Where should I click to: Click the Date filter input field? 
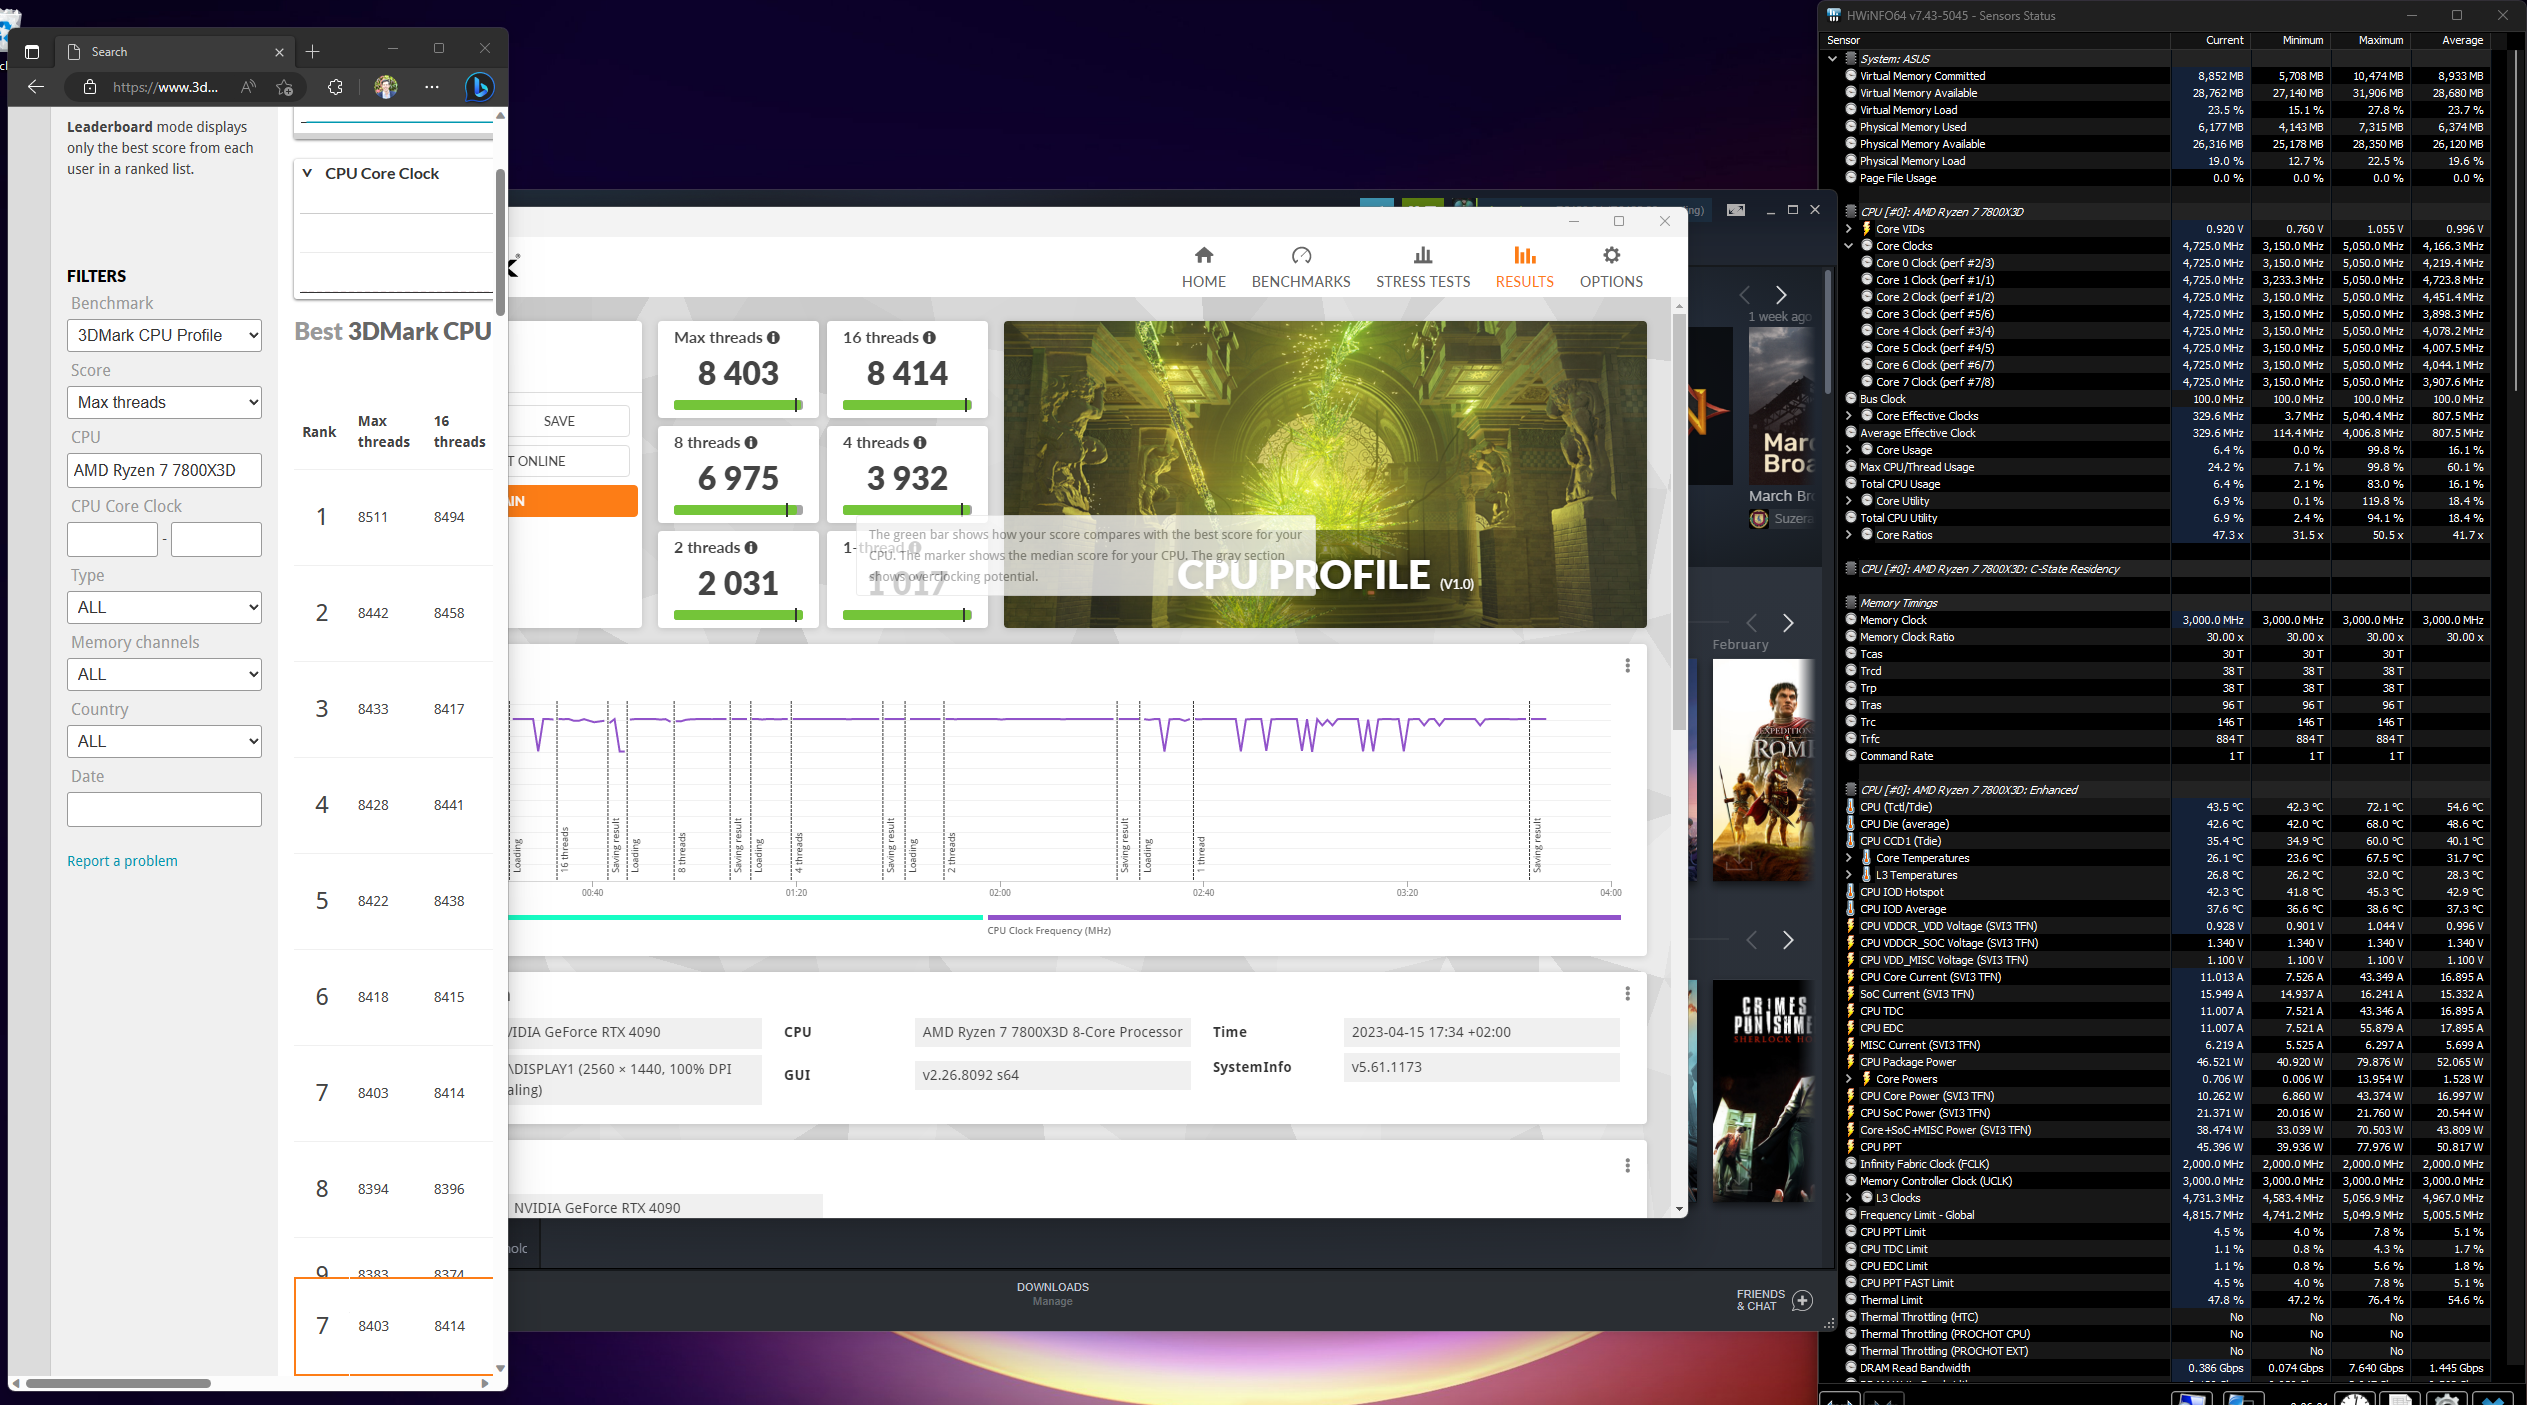coord(164,809)
